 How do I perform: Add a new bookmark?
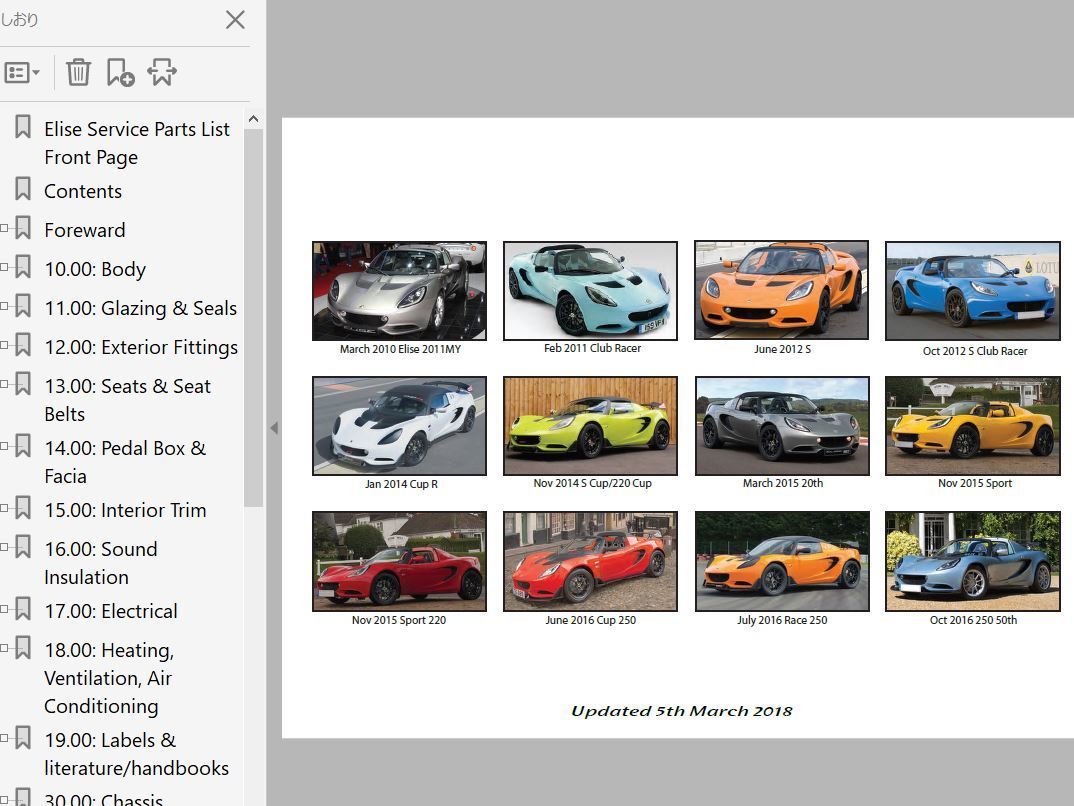(121, 73)
